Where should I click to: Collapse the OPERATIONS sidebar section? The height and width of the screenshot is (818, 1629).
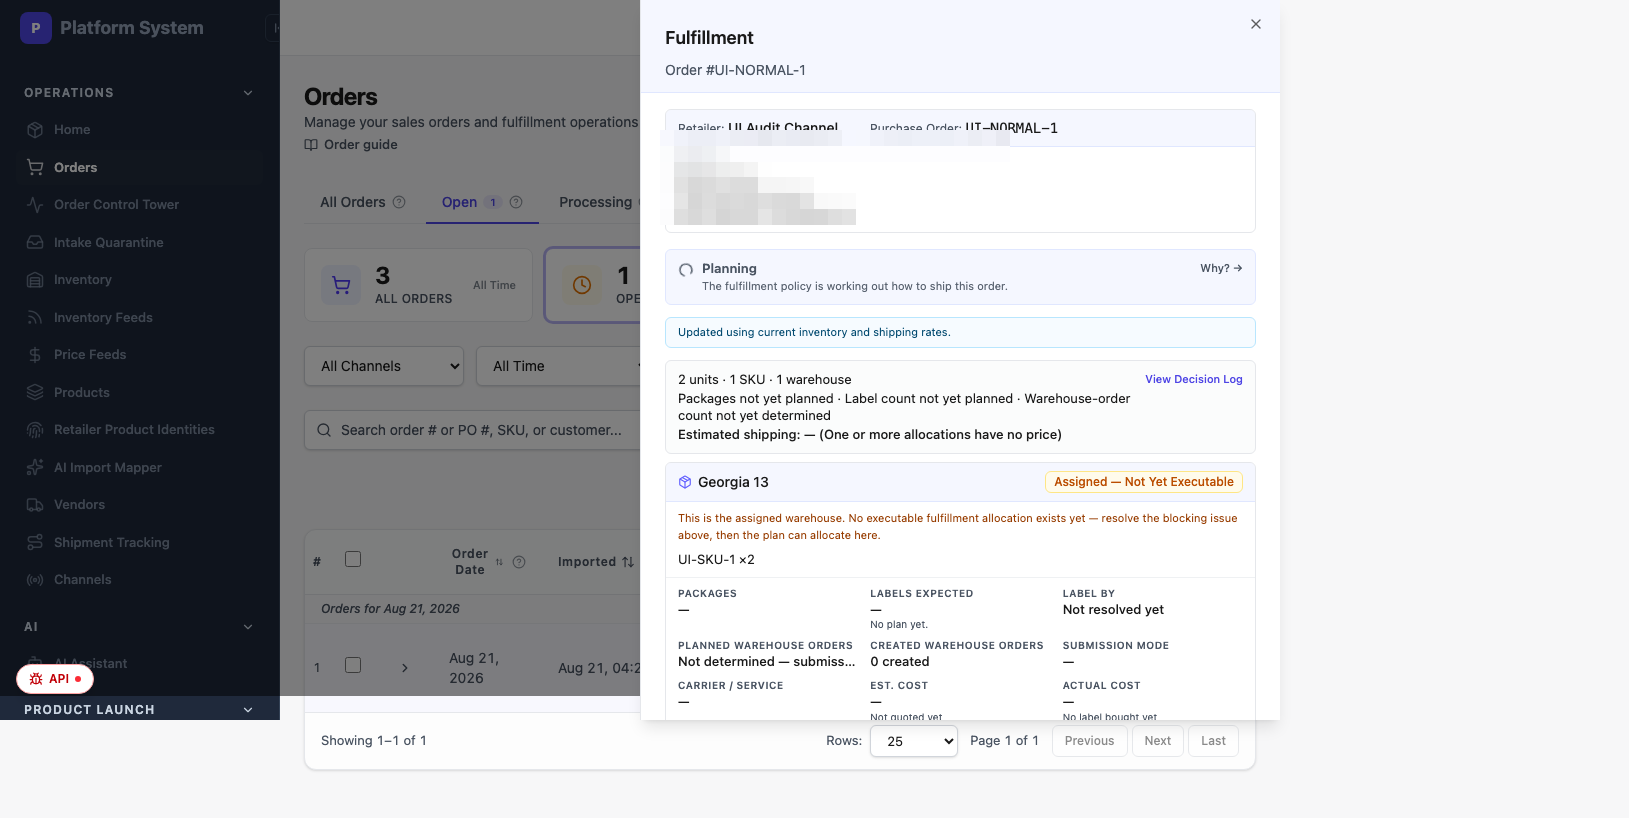tap(248, 93)
